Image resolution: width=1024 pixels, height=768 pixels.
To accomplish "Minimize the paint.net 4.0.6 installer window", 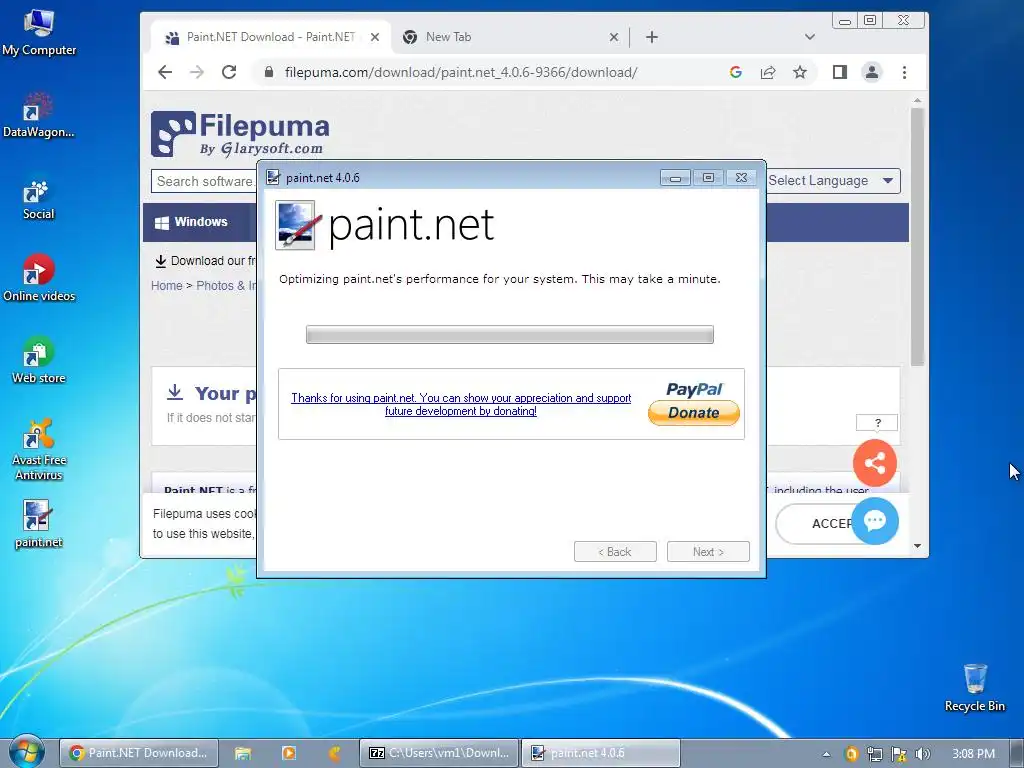I will [675, 178].
